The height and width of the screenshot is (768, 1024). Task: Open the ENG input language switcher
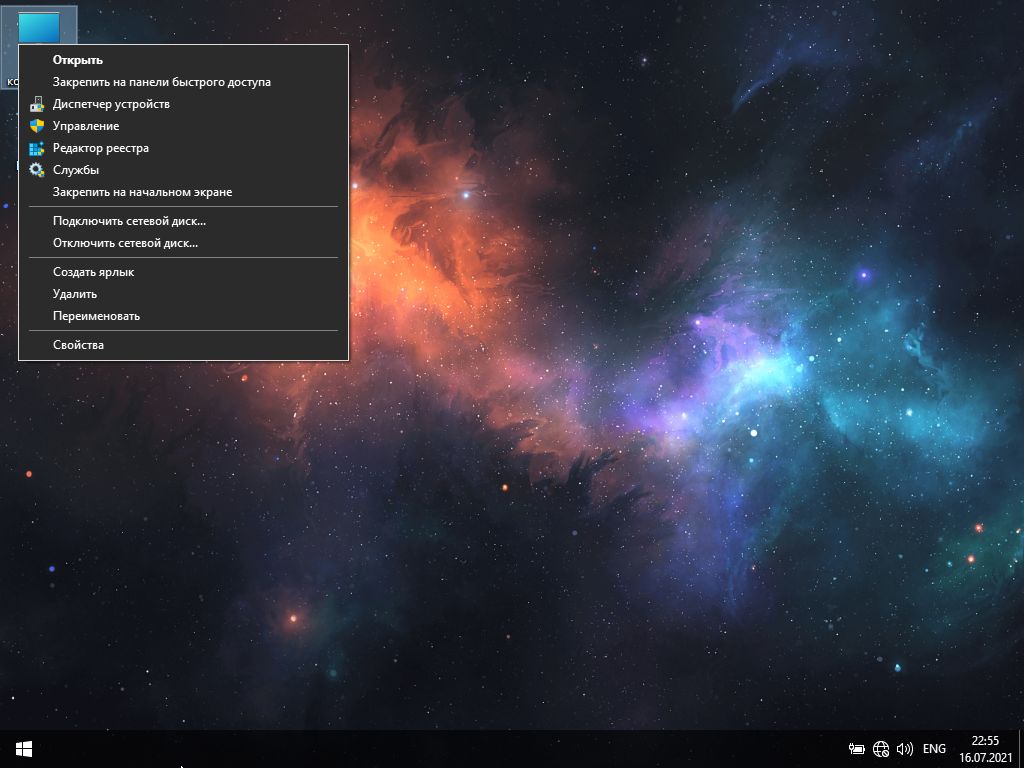(x=934, y=748)
